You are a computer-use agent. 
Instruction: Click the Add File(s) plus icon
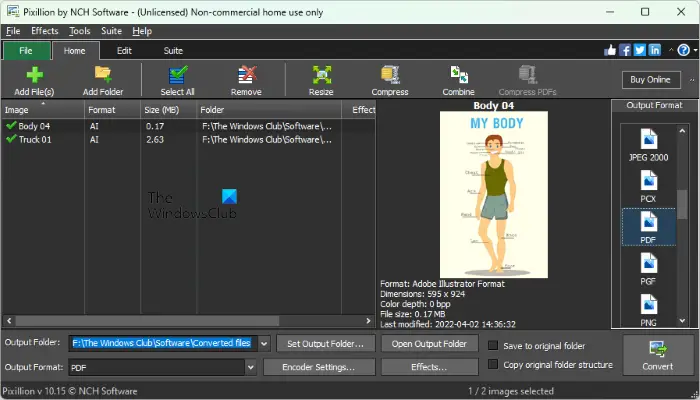[x=34, y=75]
